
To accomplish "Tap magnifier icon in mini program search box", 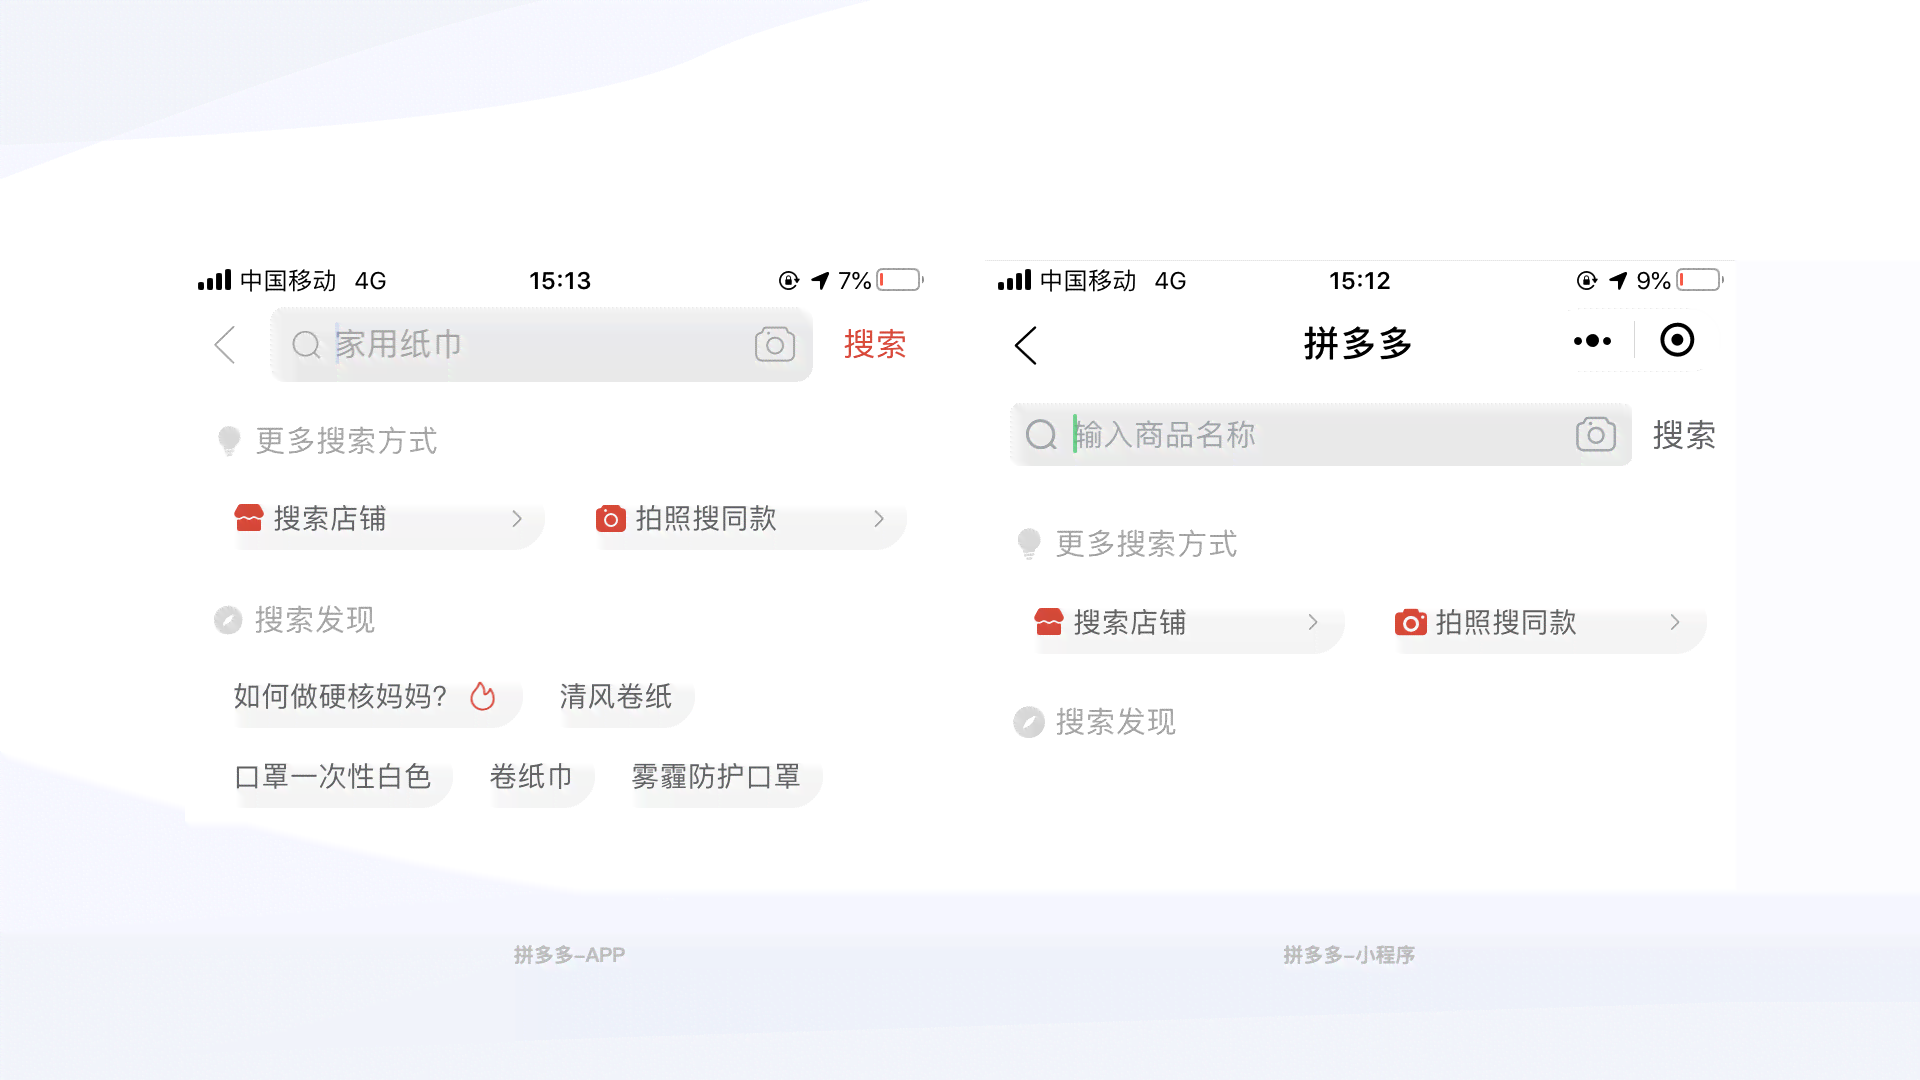I will (1041, 435).
